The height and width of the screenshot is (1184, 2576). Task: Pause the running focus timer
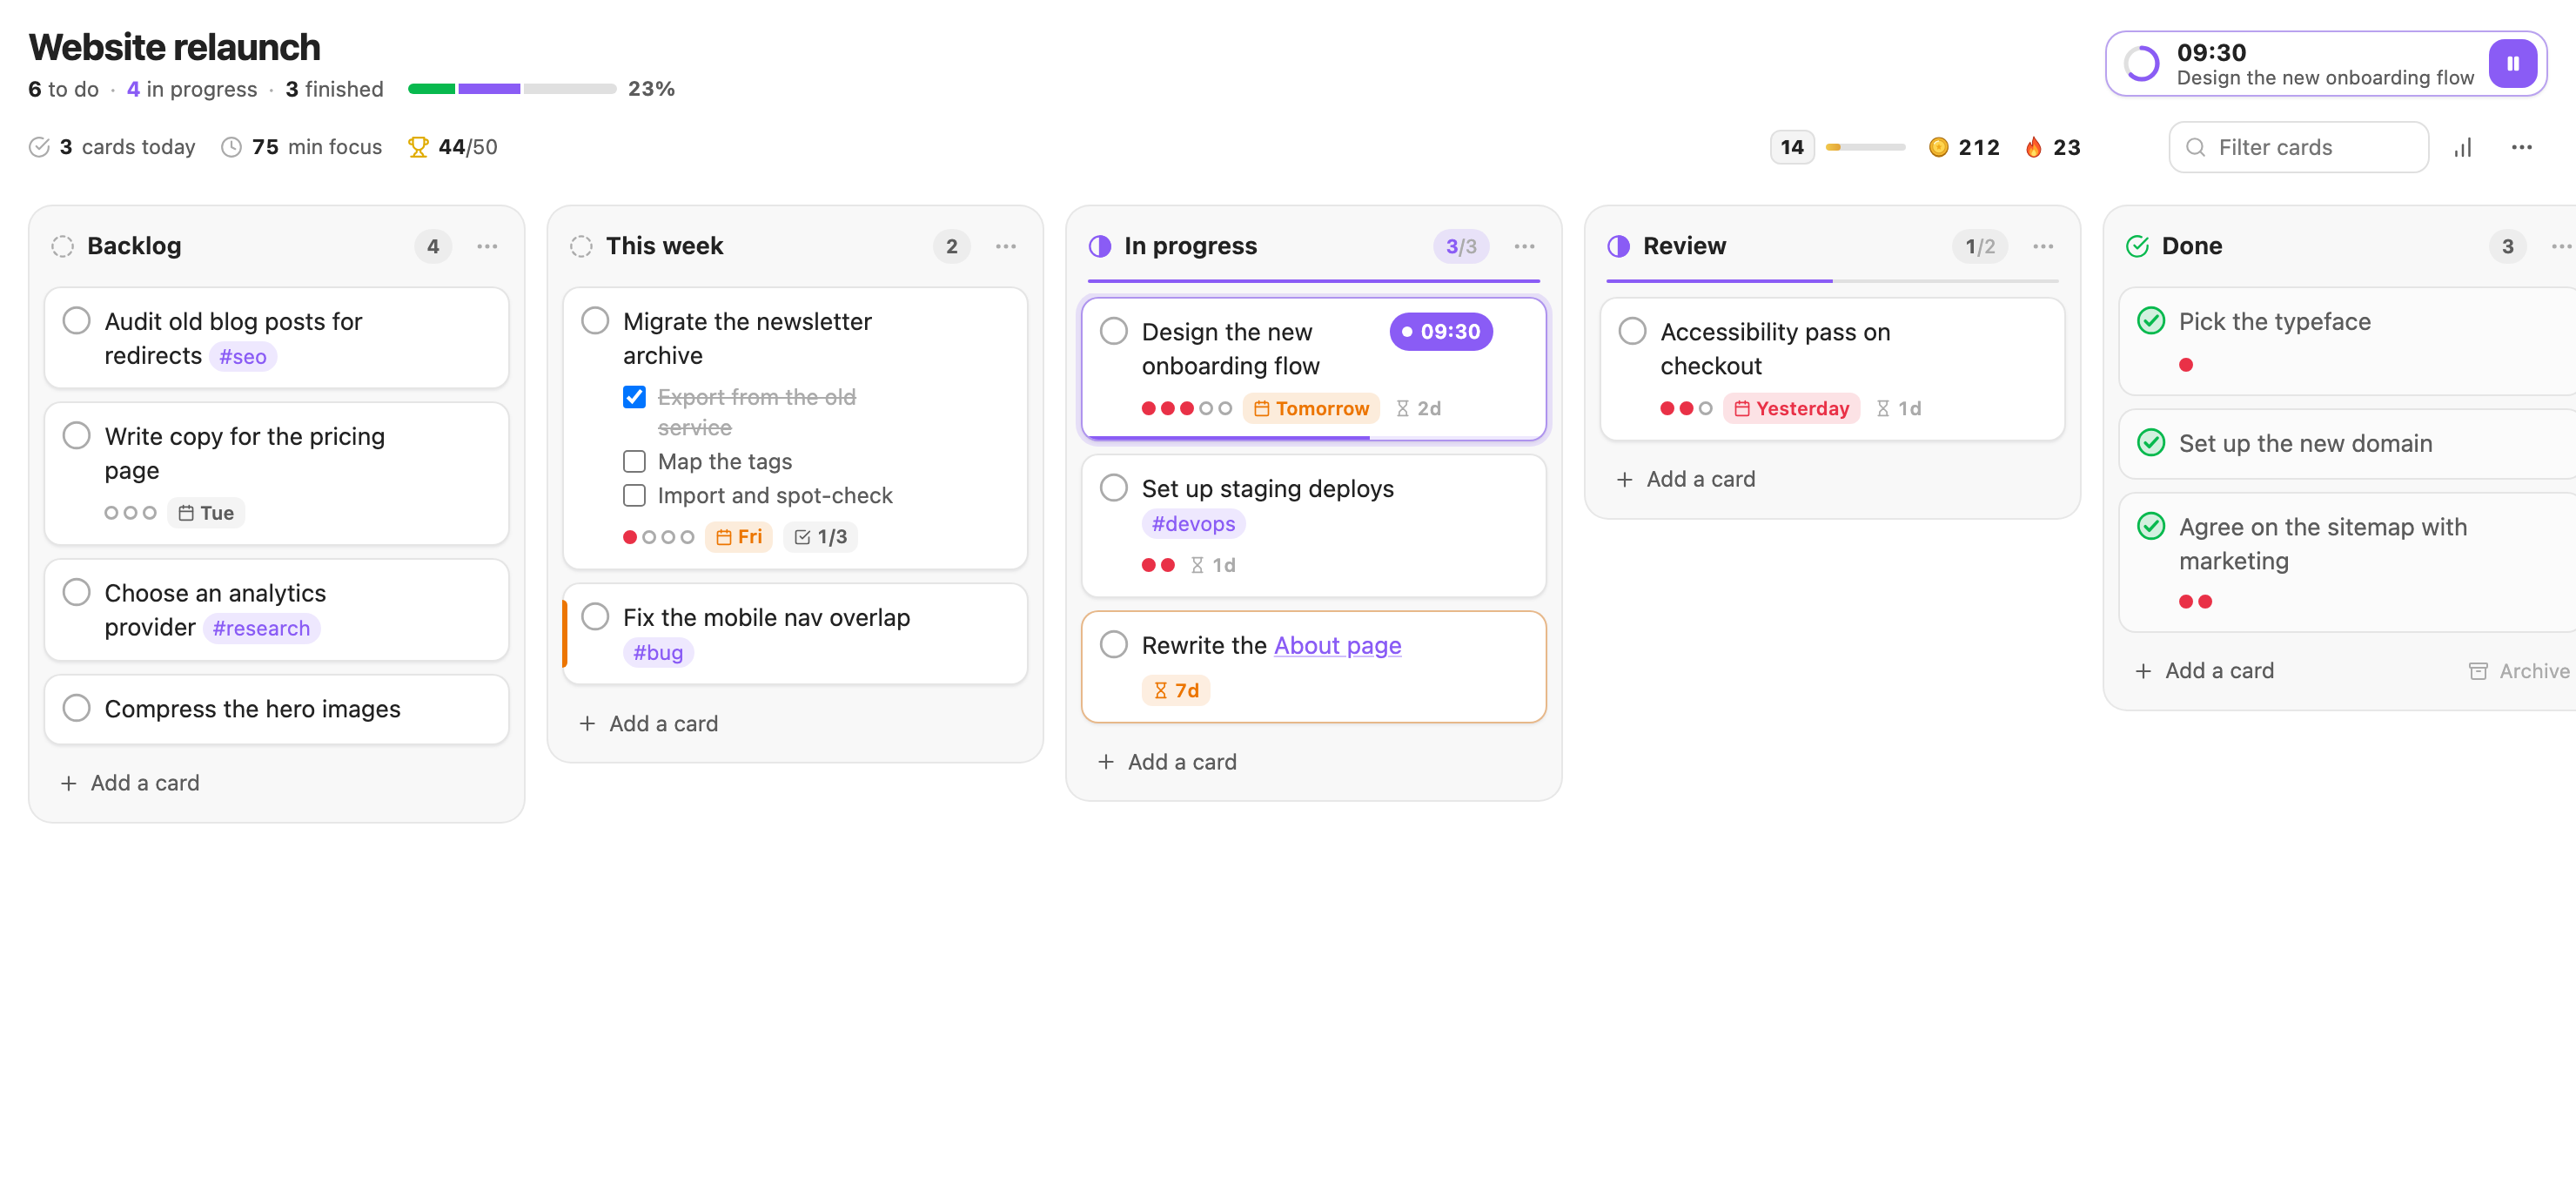(2512, 64)
